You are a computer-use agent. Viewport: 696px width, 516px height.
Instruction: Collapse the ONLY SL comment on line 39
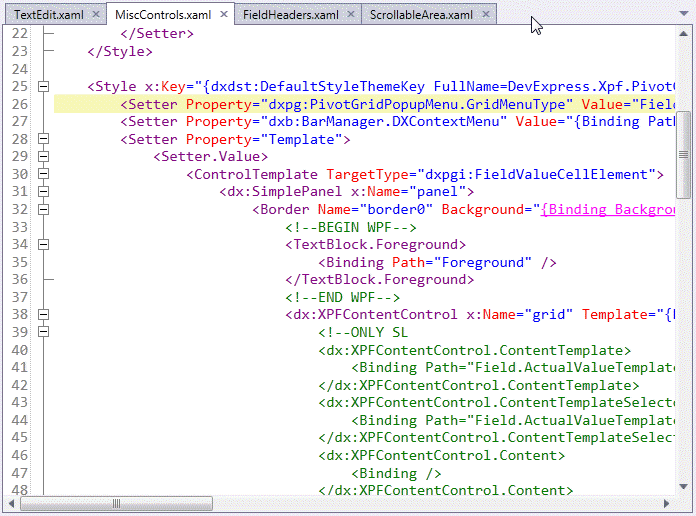tap(44, 332)
